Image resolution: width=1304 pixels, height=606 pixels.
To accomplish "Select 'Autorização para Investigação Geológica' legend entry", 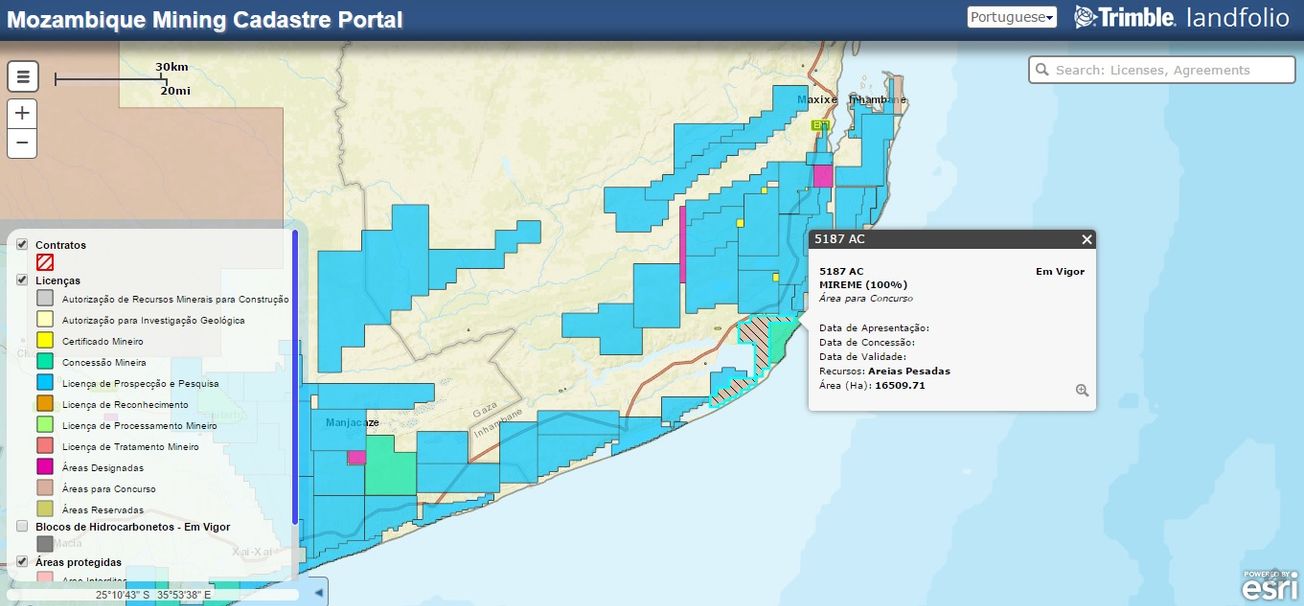I will [153, 320].
